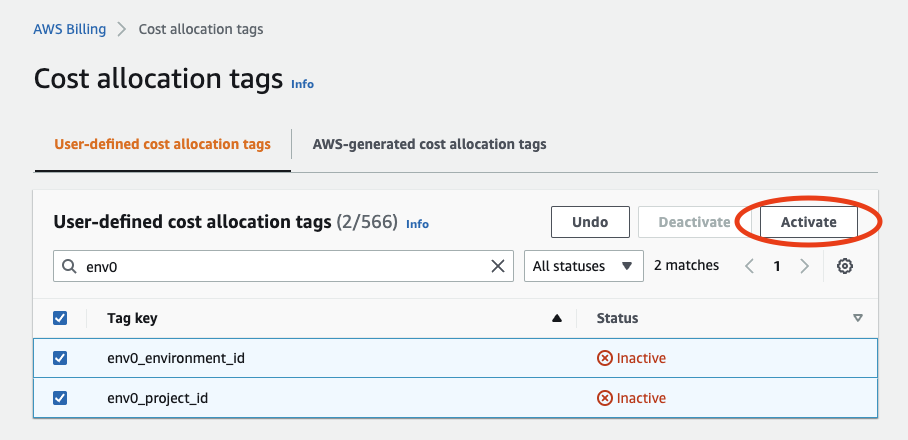Open Info link beside page title
Image resolution: width=908 pixels, height=440 pixels.
pos(302,84)
